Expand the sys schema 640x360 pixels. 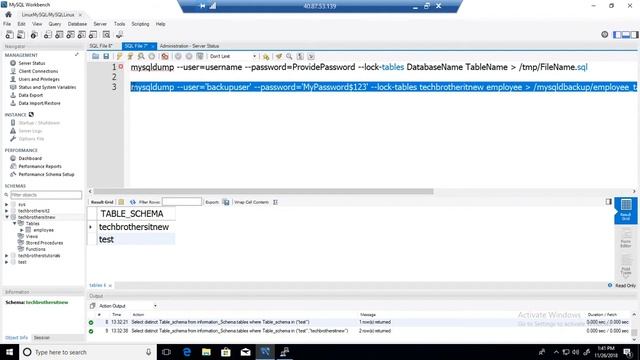[x=7, y=204]
